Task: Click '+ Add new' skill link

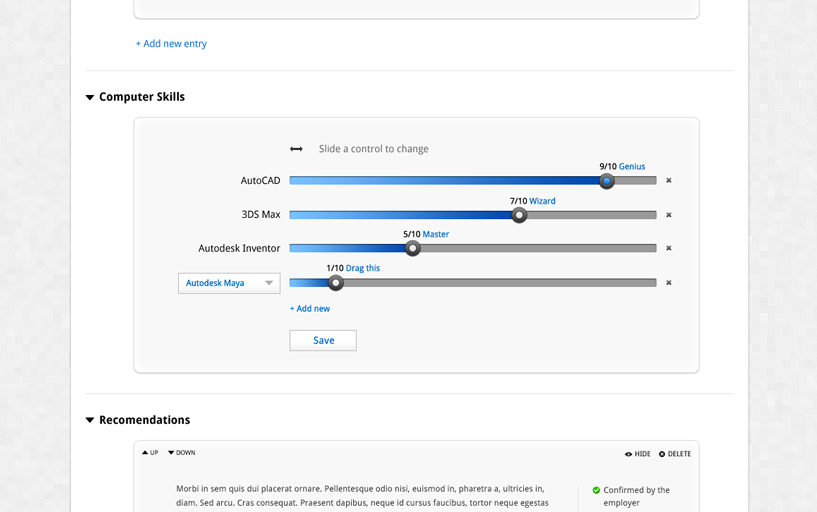Action: pyautogui.click(x=310, y=309)
